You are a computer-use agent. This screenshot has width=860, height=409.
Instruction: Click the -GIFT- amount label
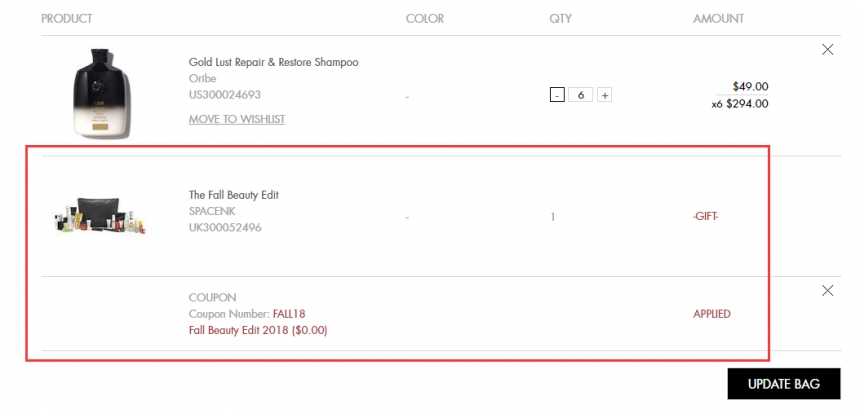click(705, 216)
